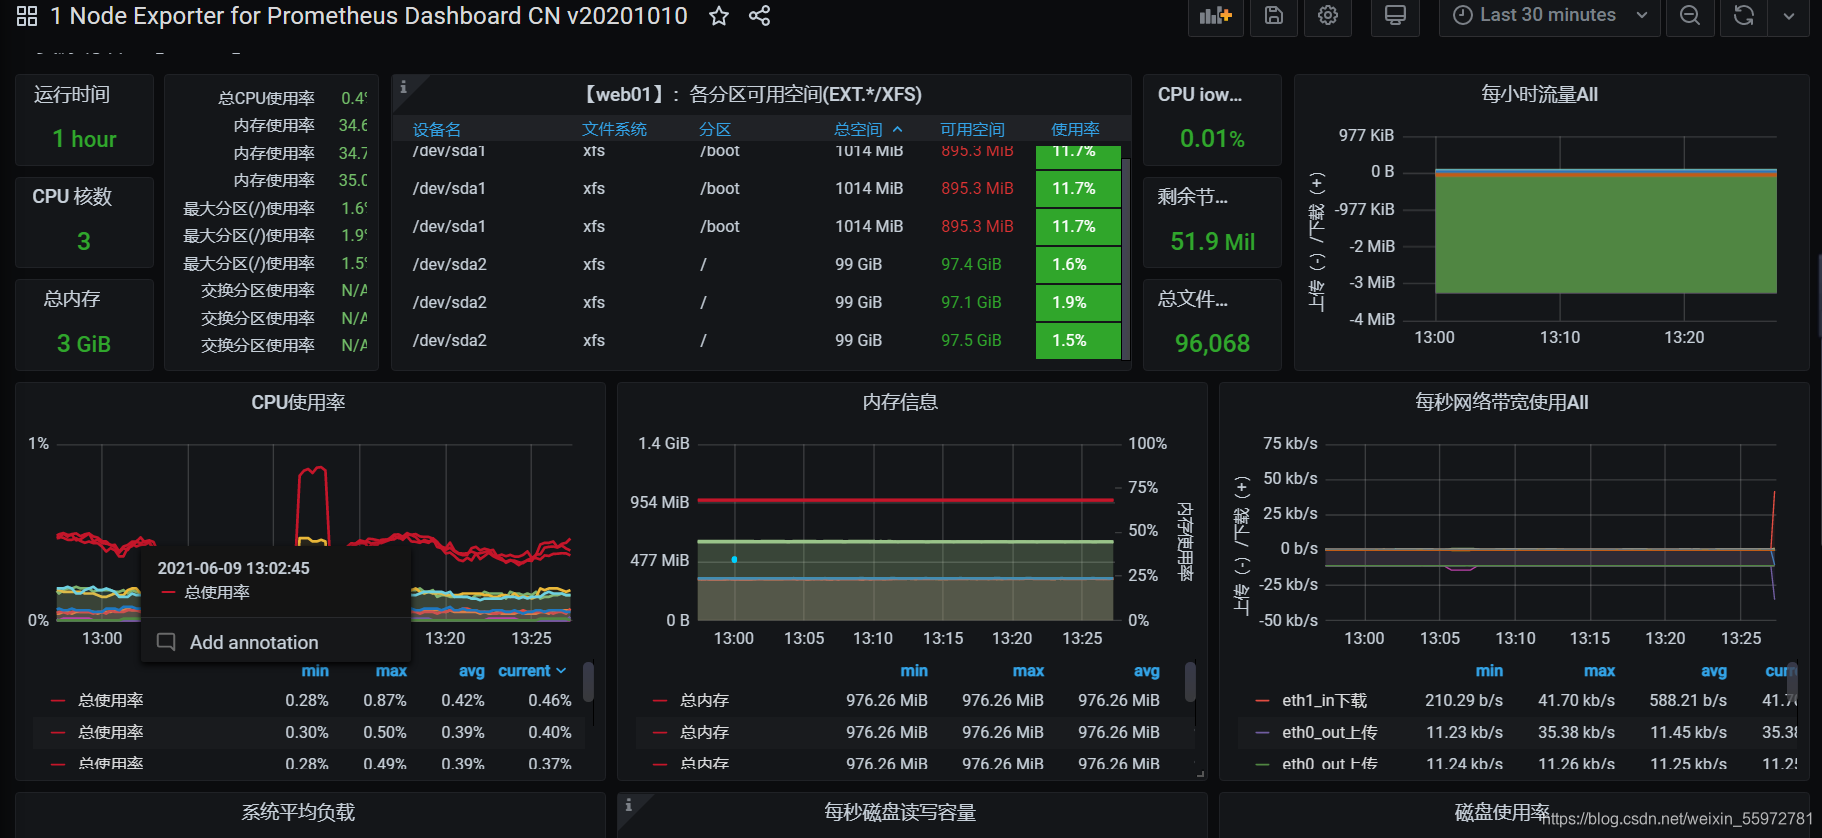Add a new panel to dashboard
The width and height of the screenshot is (1822, 838).
tap(1215, 16)
